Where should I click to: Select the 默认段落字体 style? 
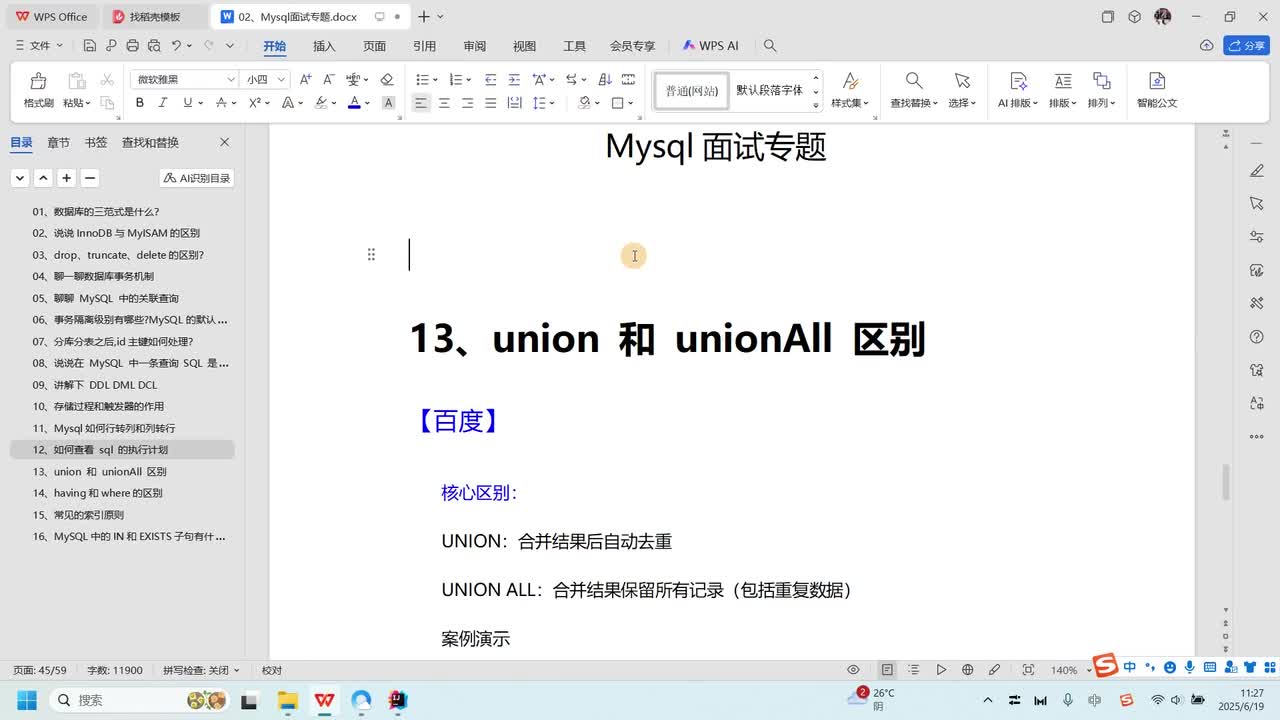tap(770, 90)
